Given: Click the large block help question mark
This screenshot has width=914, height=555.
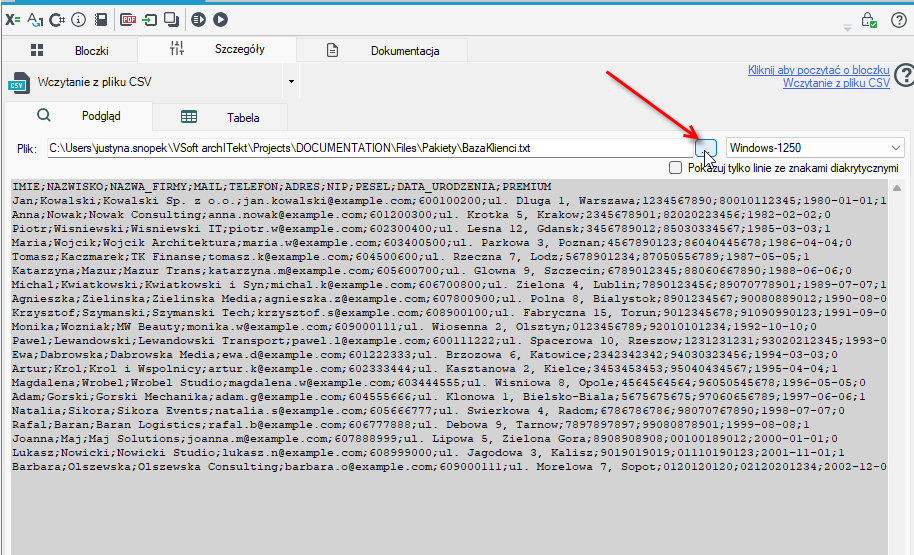Looking at the screenshot, I should 904,75.
